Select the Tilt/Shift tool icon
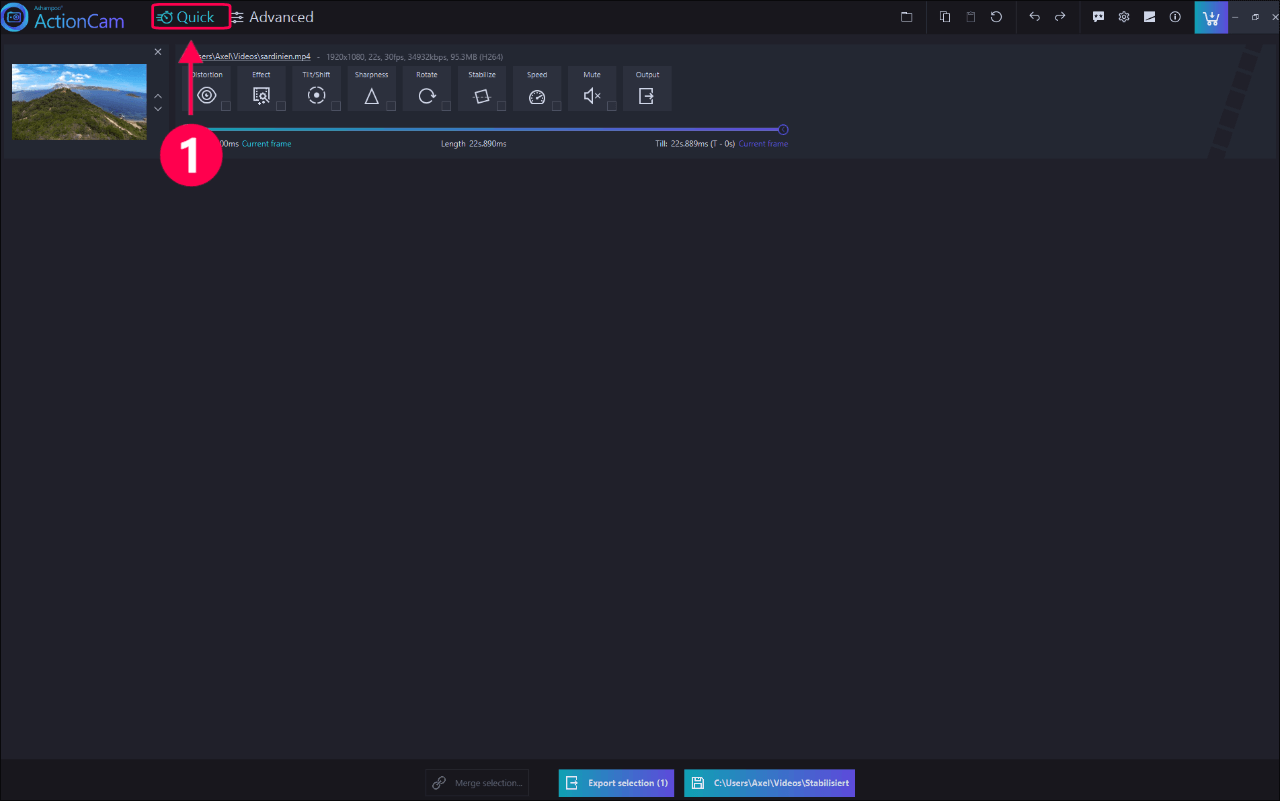 (316, 96)
